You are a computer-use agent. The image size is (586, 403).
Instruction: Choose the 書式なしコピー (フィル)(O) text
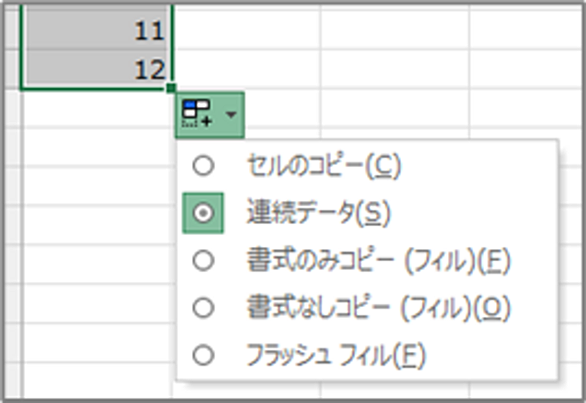tap(378, 308)
